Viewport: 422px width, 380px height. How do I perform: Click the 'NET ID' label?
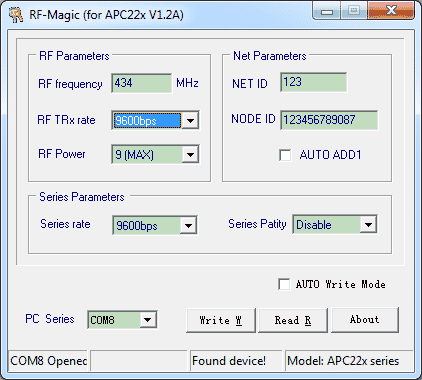pyautogui.click(x=250, y=84)
